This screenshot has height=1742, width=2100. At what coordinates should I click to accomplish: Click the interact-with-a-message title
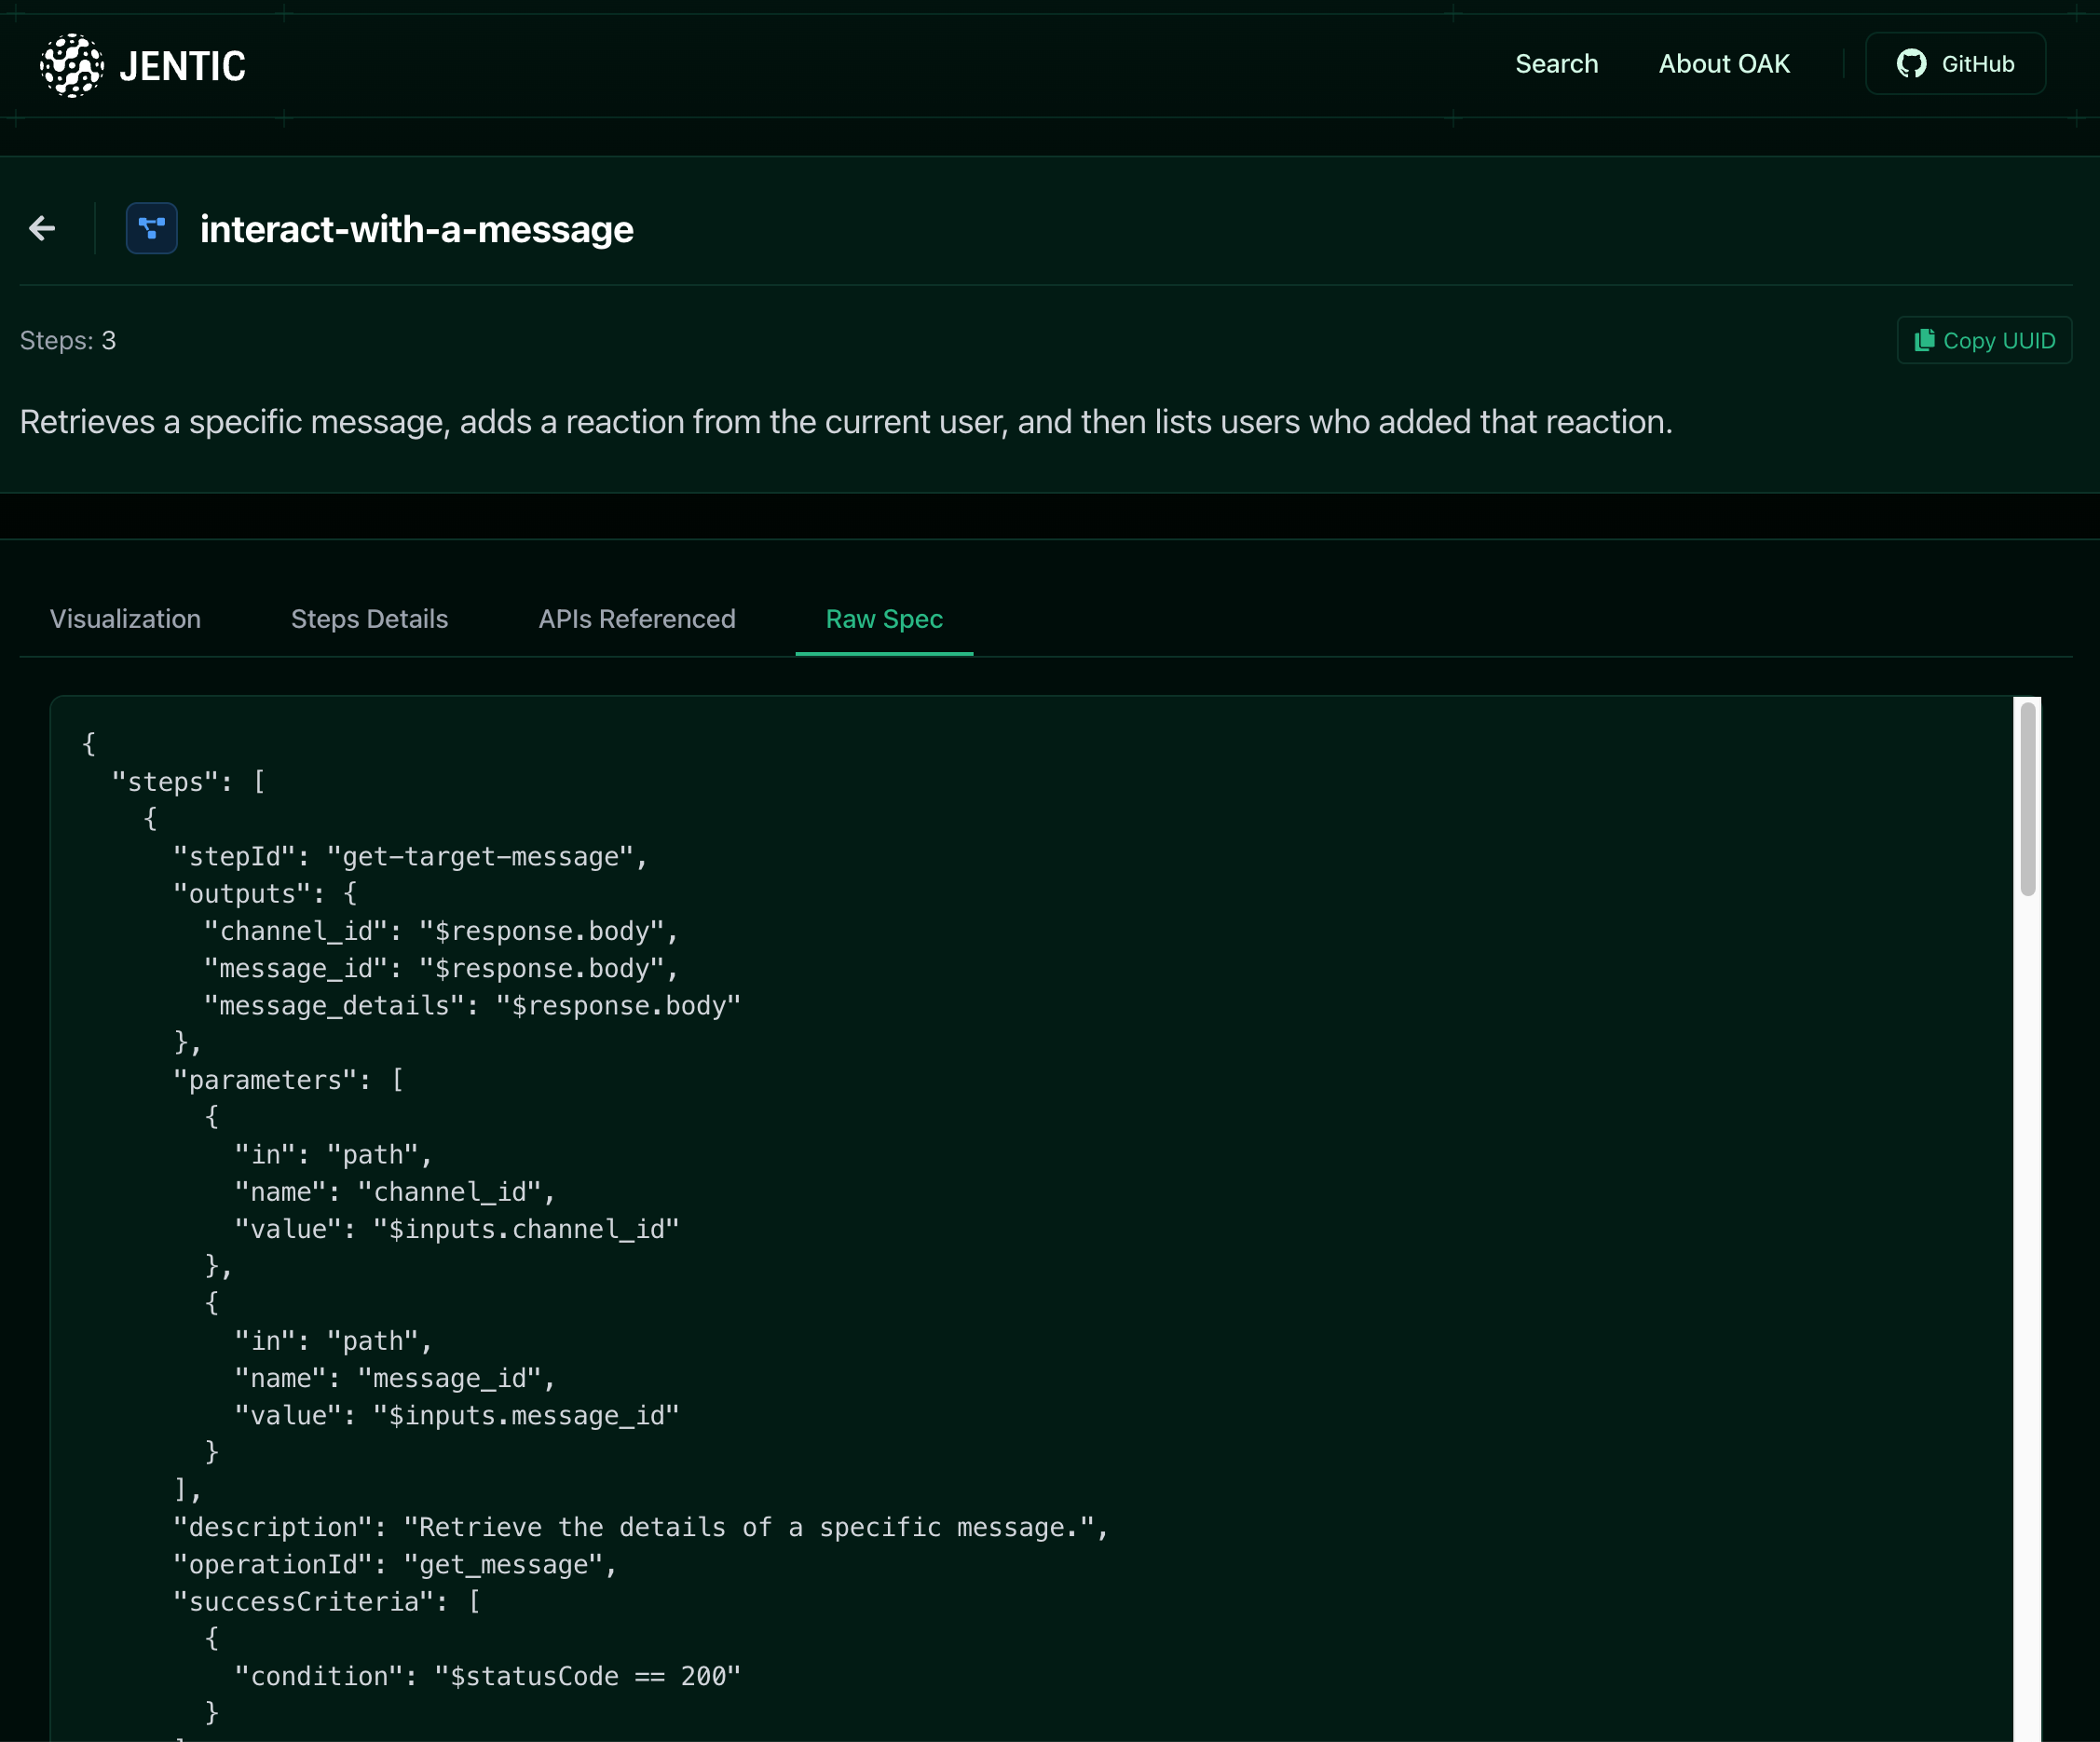pos(417,229)
